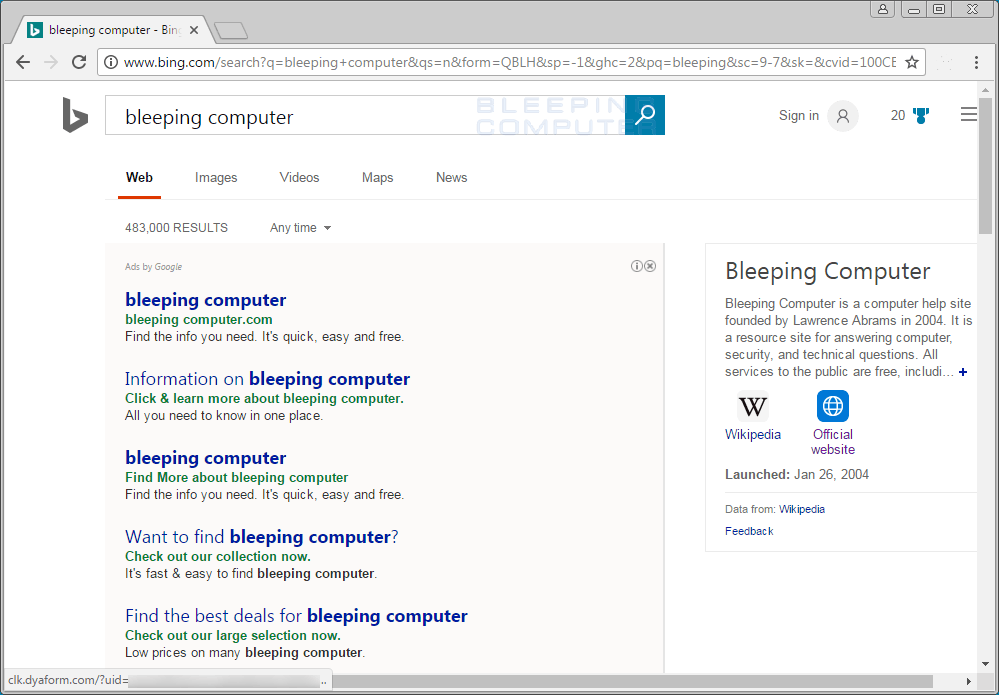
Task: Open ad Want to find bleeping computer?
Action: click(262, 536)
